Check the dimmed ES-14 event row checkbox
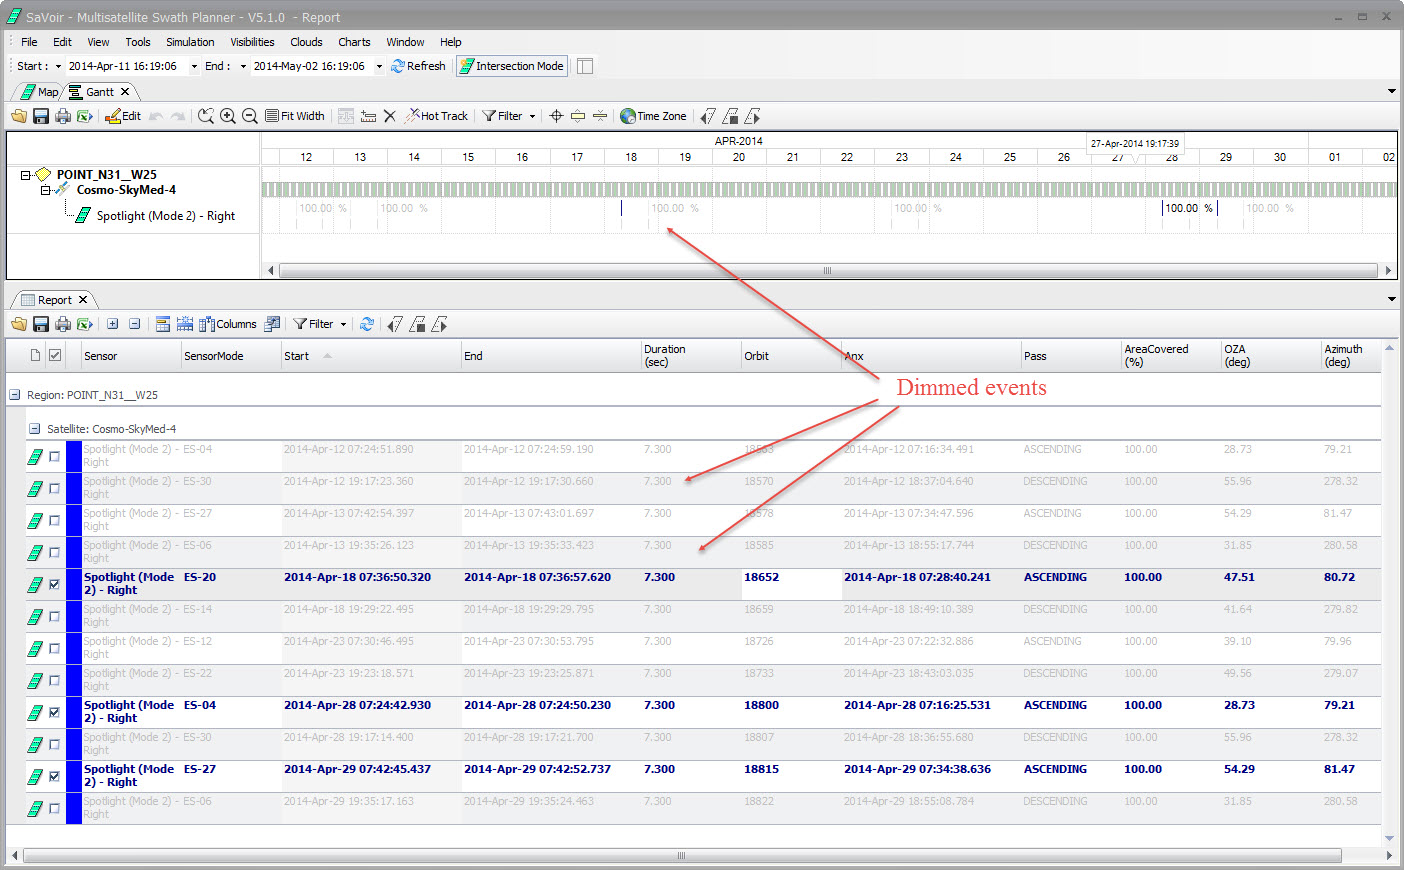Screen dimensions: 1404x870 click(55, 616)
